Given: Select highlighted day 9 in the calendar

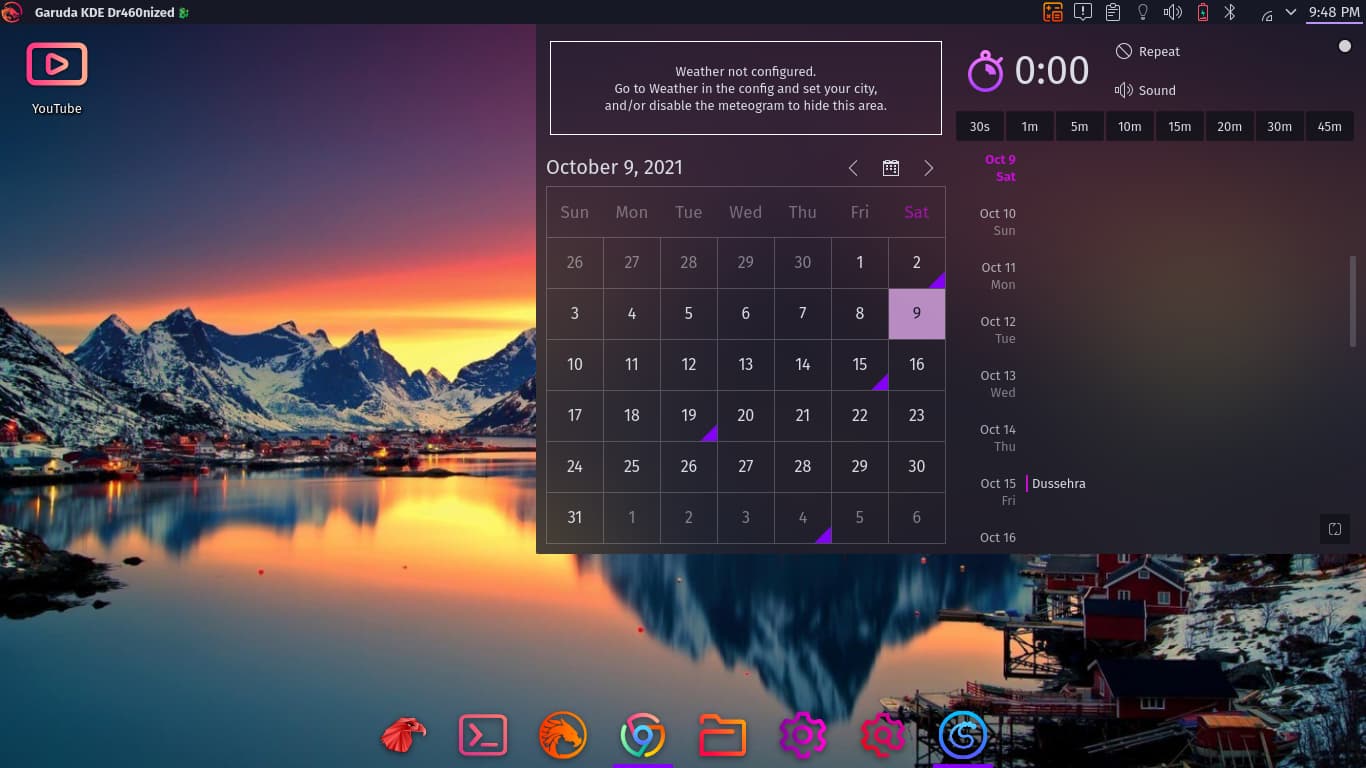Looking at the screenshot, I should (917, 314).
